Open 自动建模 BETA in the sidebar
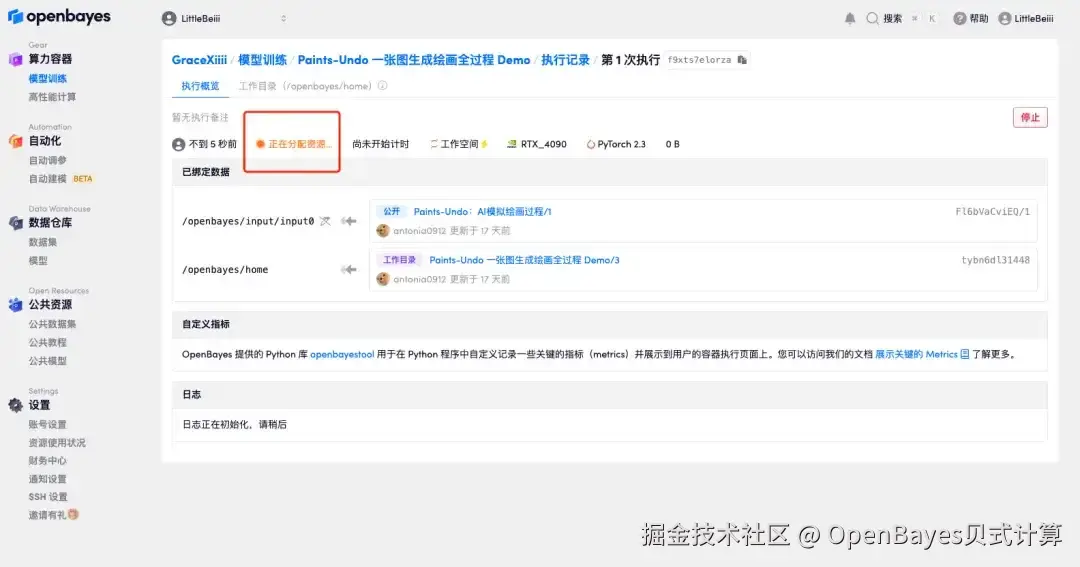Viewport: 1080px width, 567px height. [61, 178]
